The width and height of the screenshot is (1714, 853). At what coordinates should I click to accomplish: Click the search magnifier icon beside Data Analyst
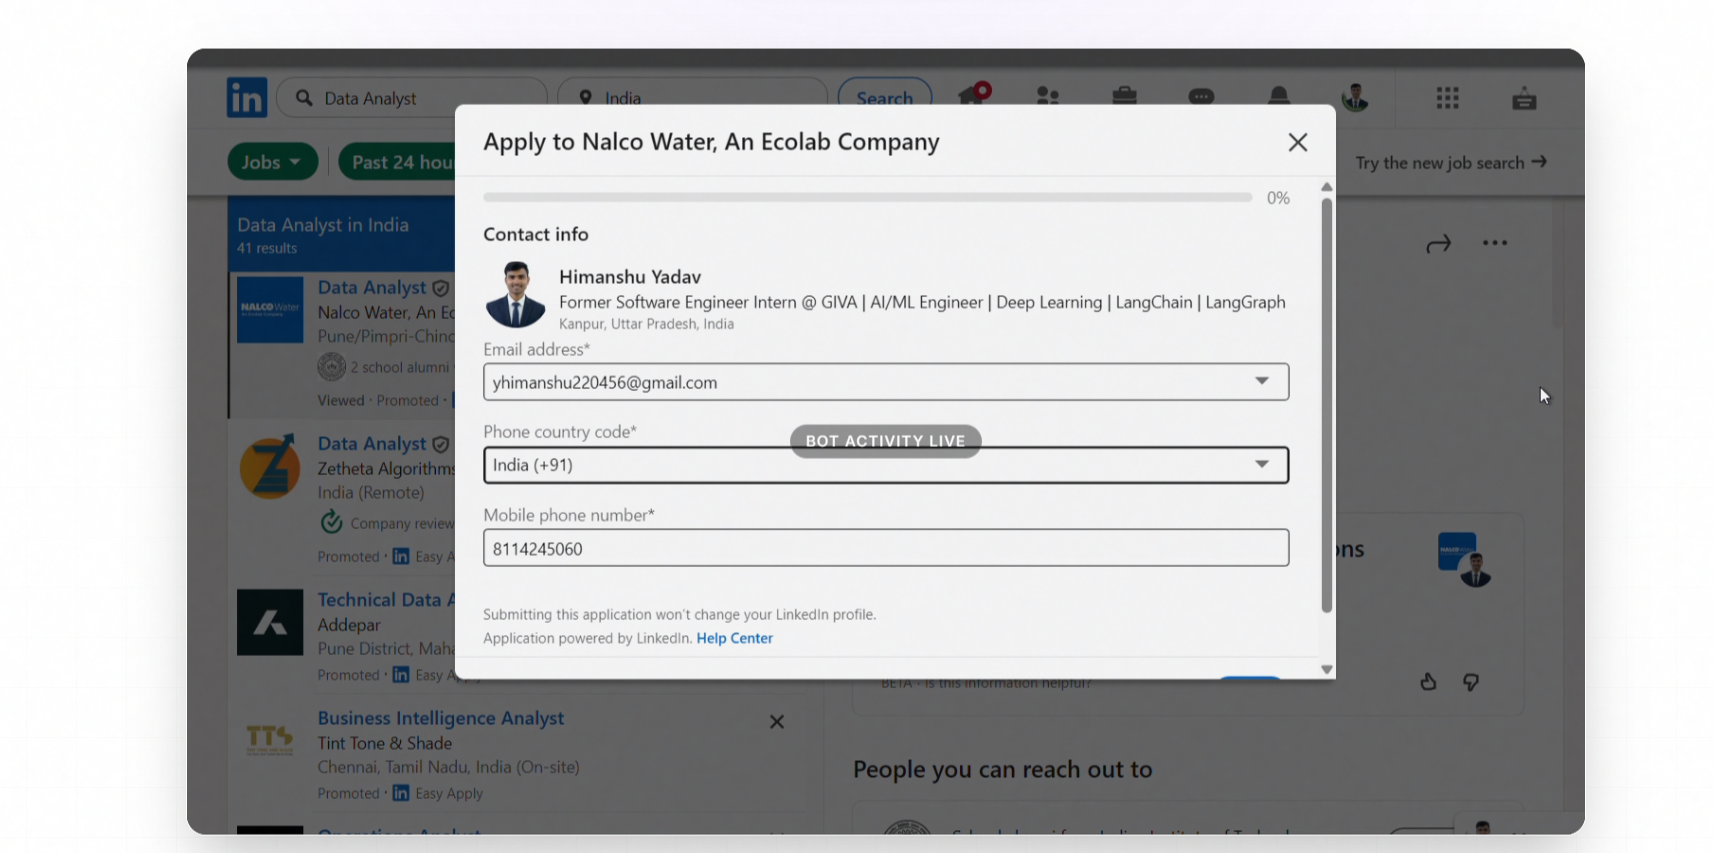coord(304,98)
